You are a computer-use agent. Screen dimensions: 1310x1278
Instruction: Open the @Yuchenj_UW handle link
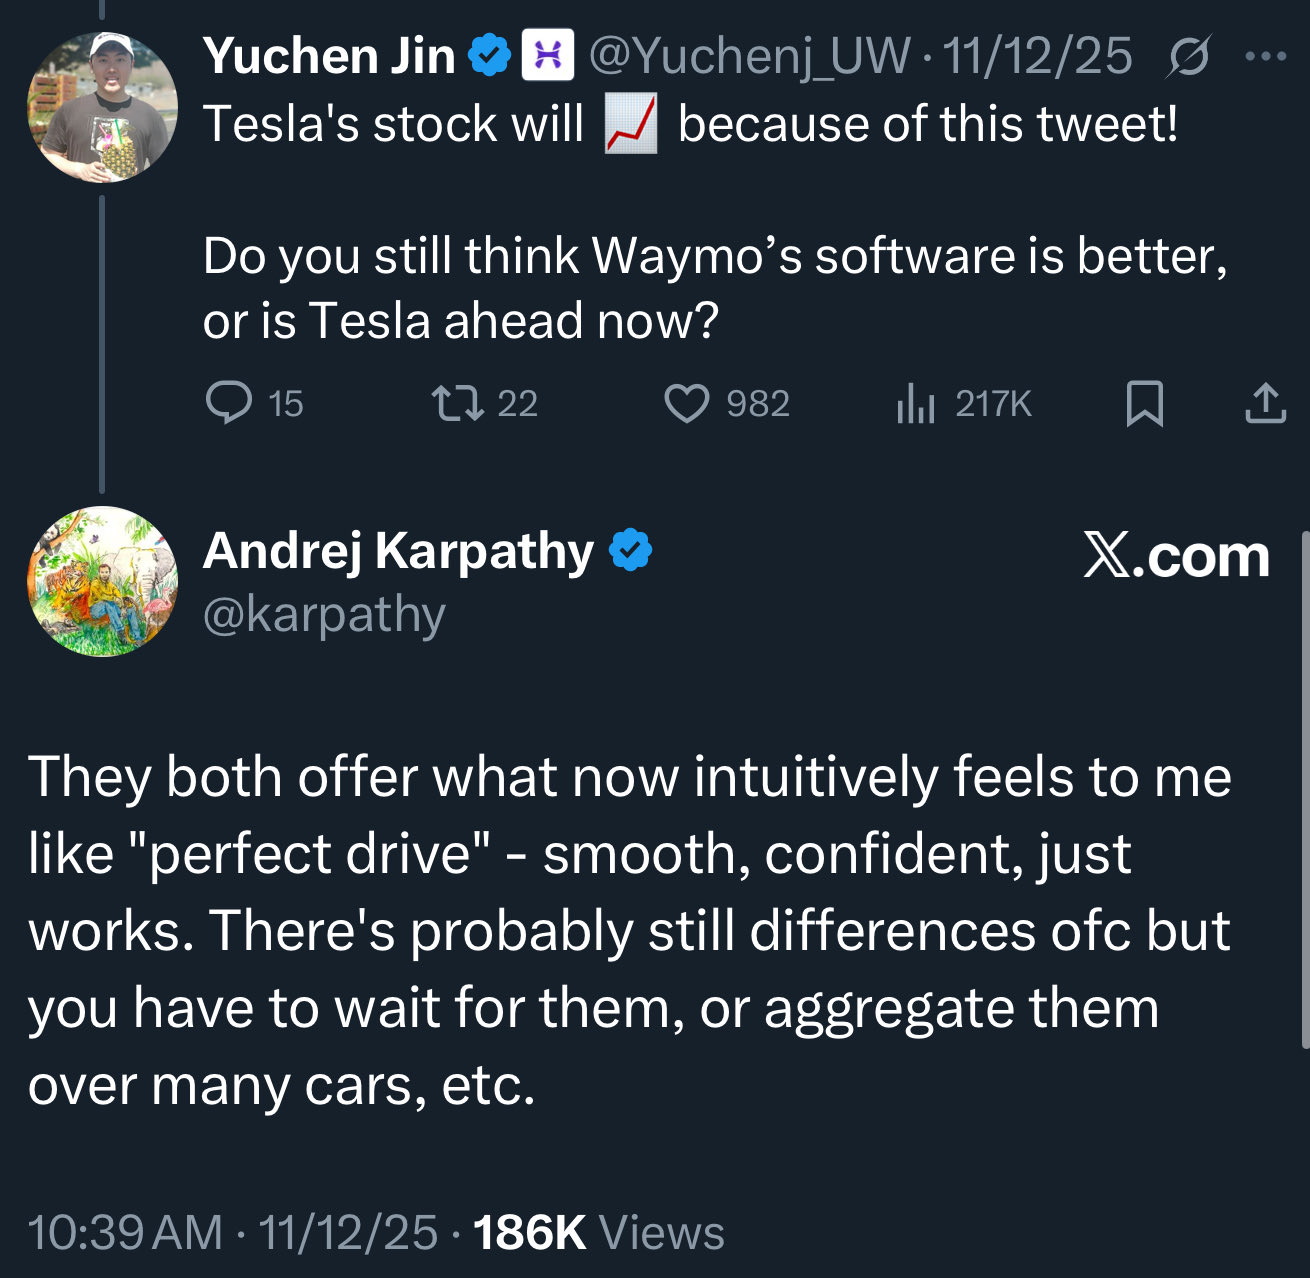coord(749,56)
